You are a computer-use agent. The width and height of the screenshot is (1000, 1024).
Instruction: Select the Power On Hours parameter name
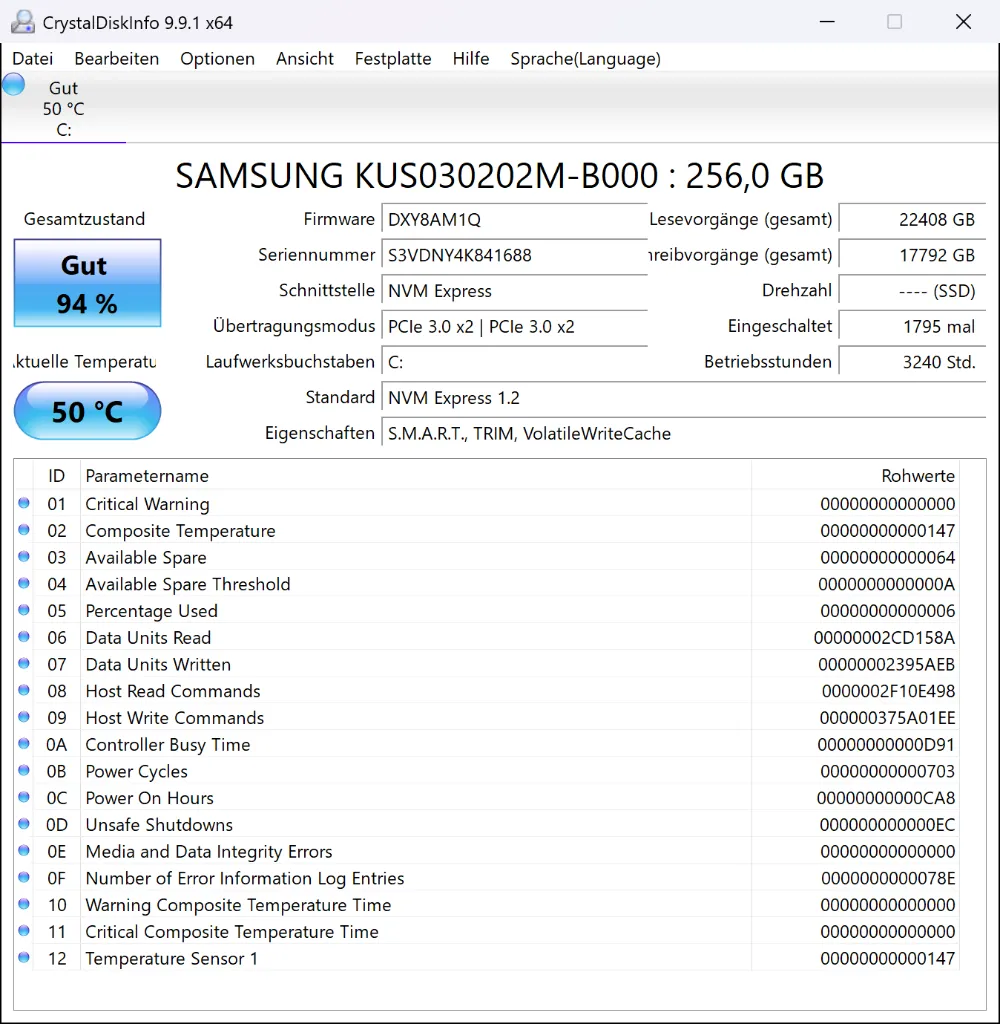(150, 798)
